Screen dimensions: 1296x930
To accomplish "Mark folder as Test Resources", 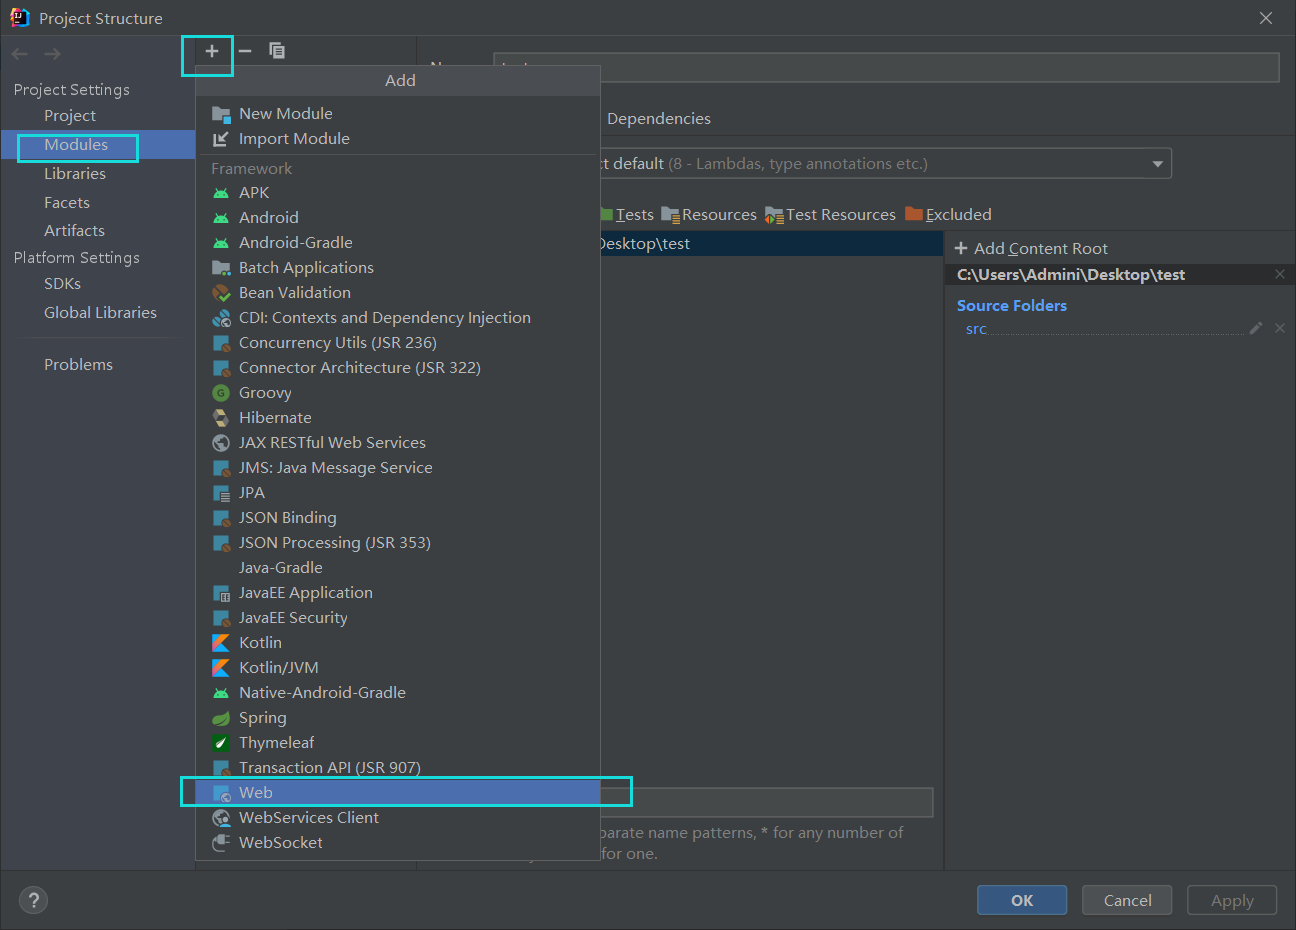I will pos(830,215).
